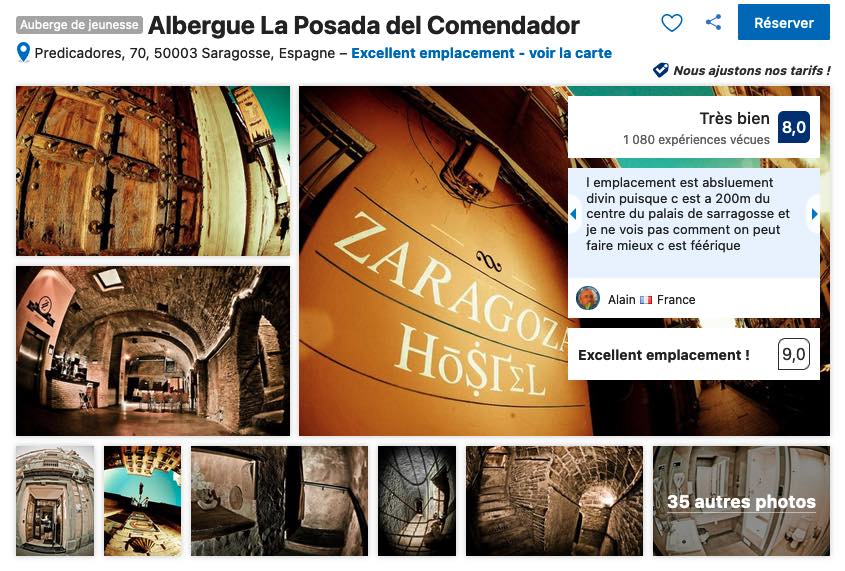
Task: Click the 8,0 review score badge
Action: click(x=794, y=127)
